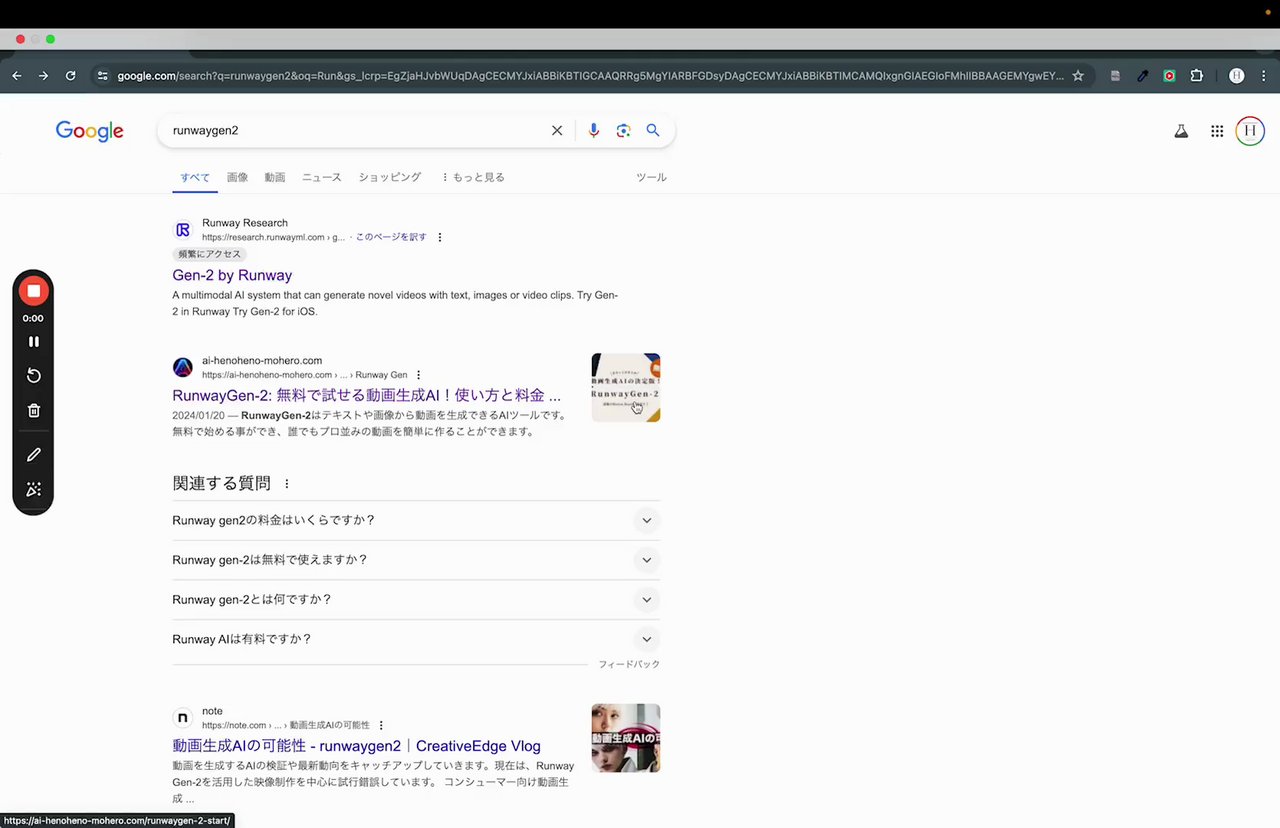
Task: Open RunwayGen-2: 無料で試せる動画生成AI result
Action: pos(367,396)
